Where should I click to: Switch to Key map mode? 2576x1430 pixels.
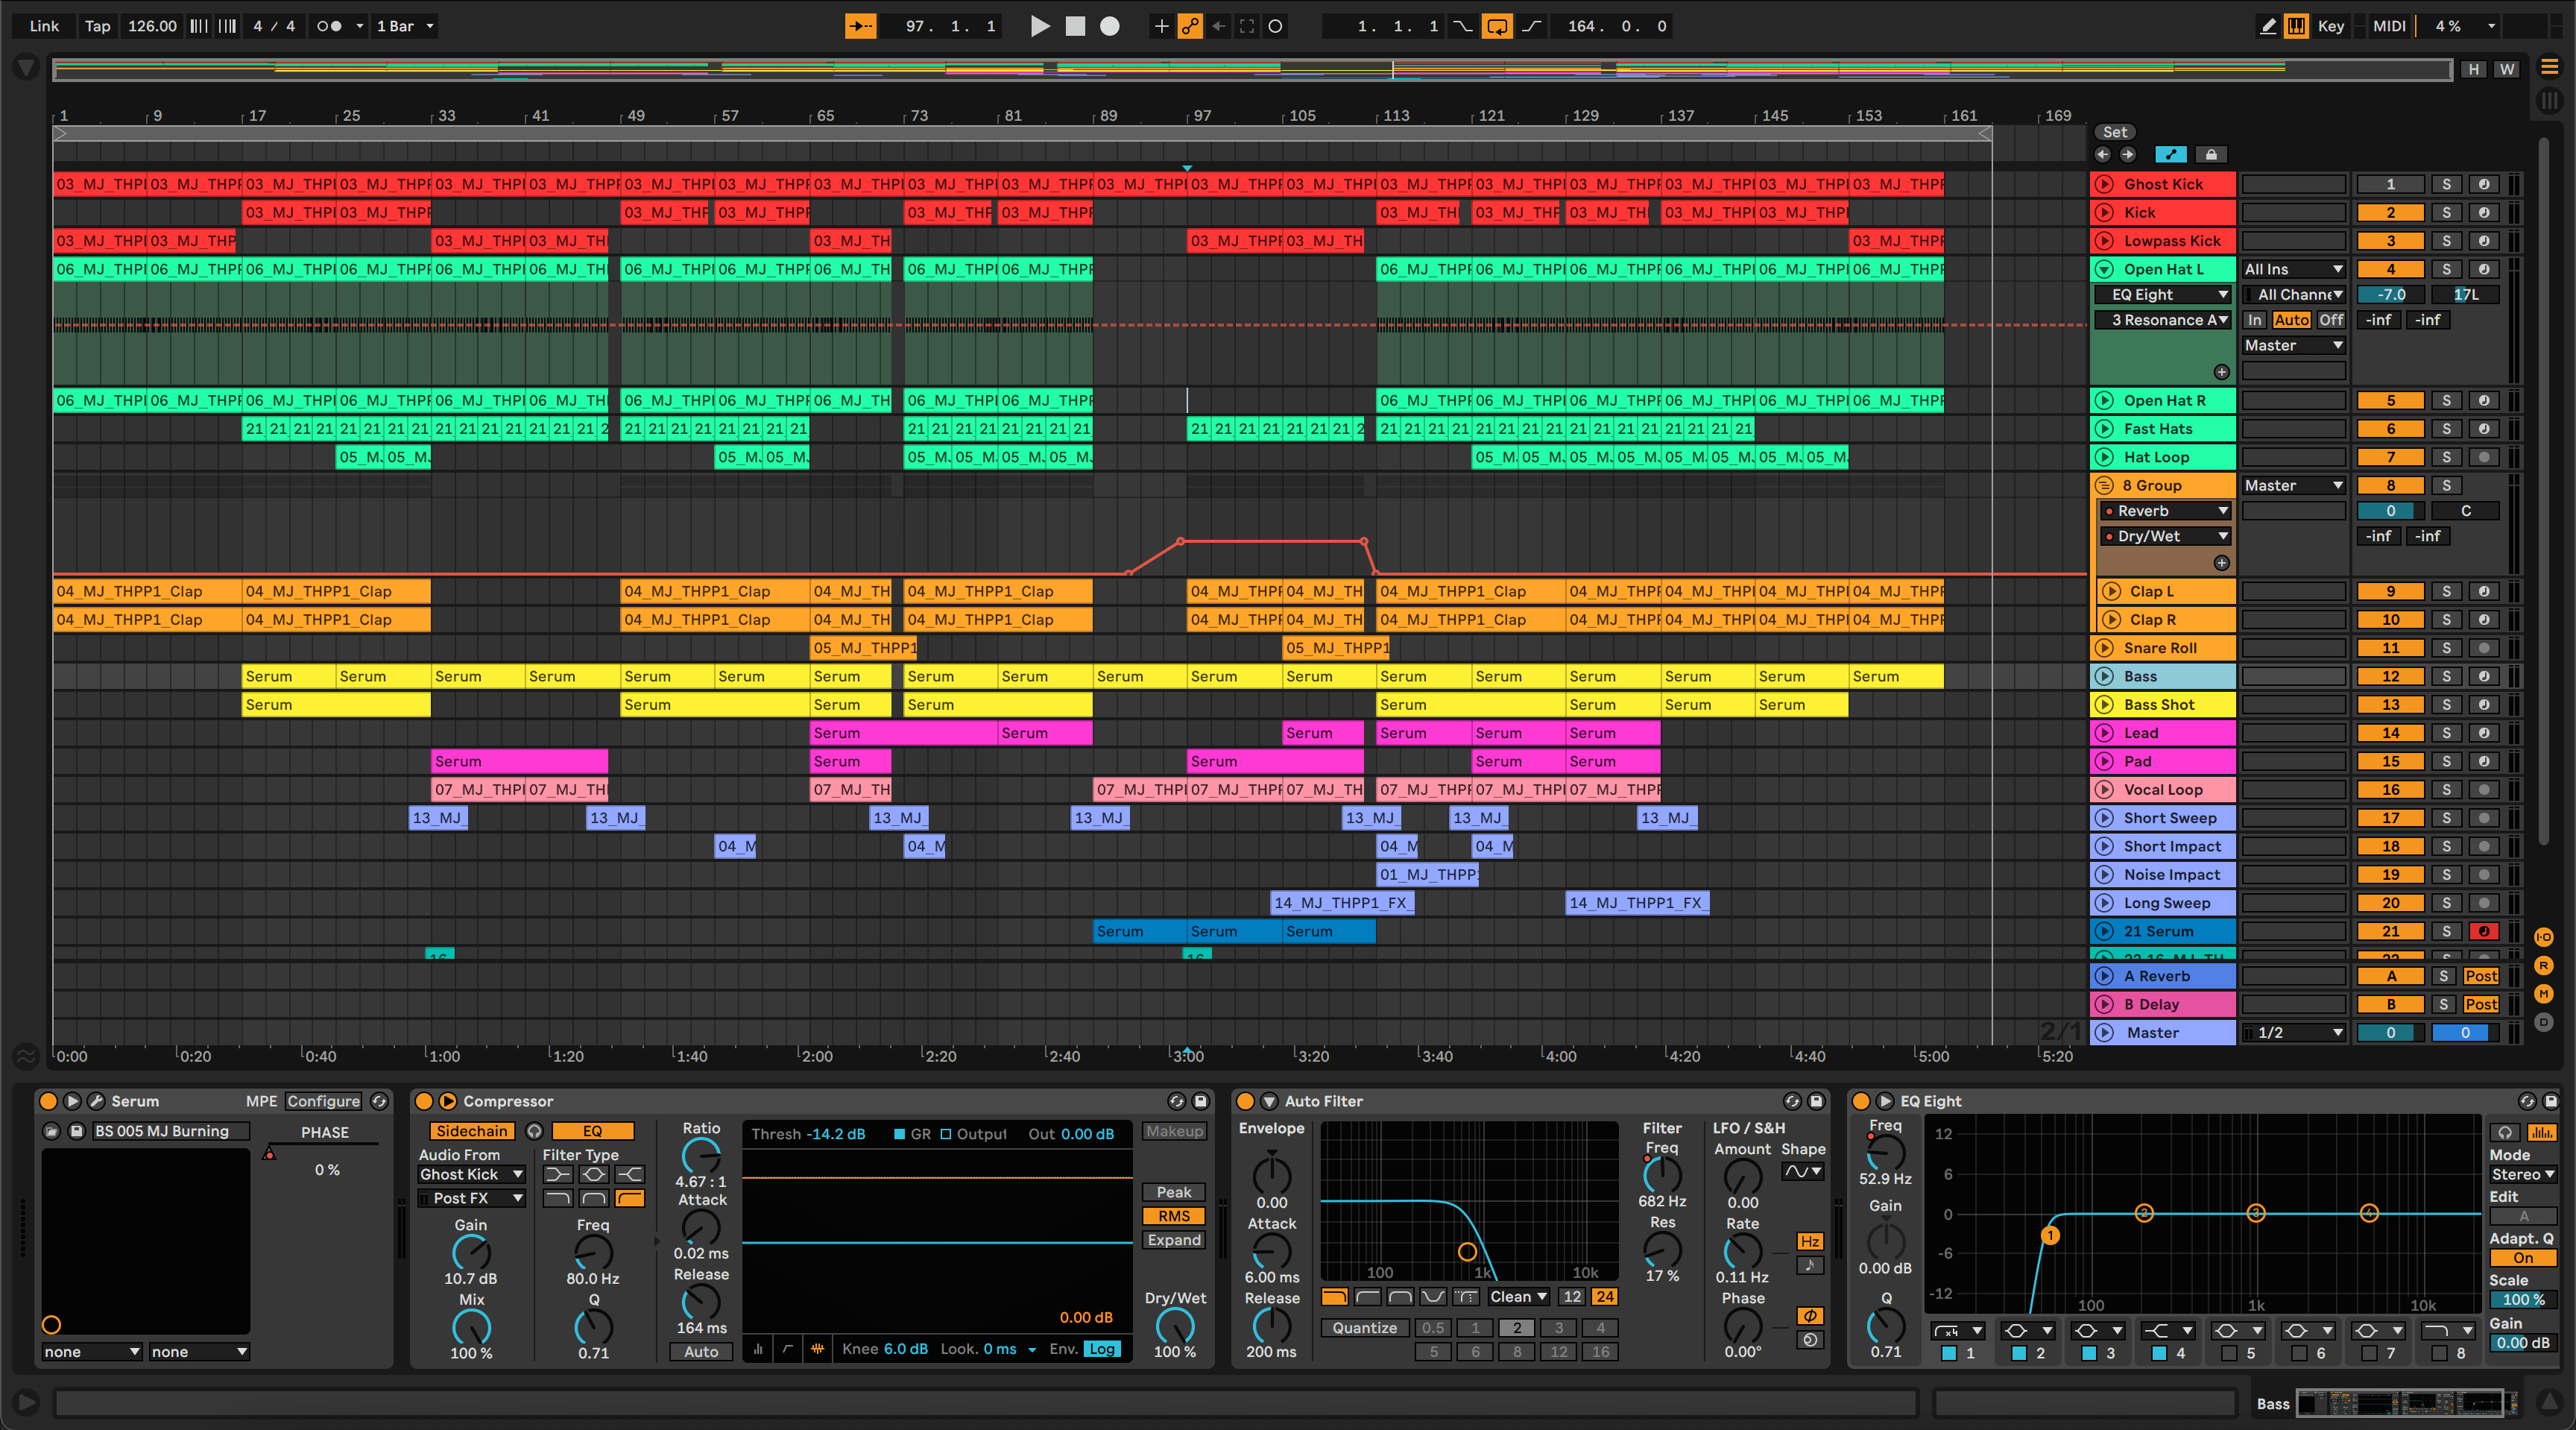[x=2330, y=26]
